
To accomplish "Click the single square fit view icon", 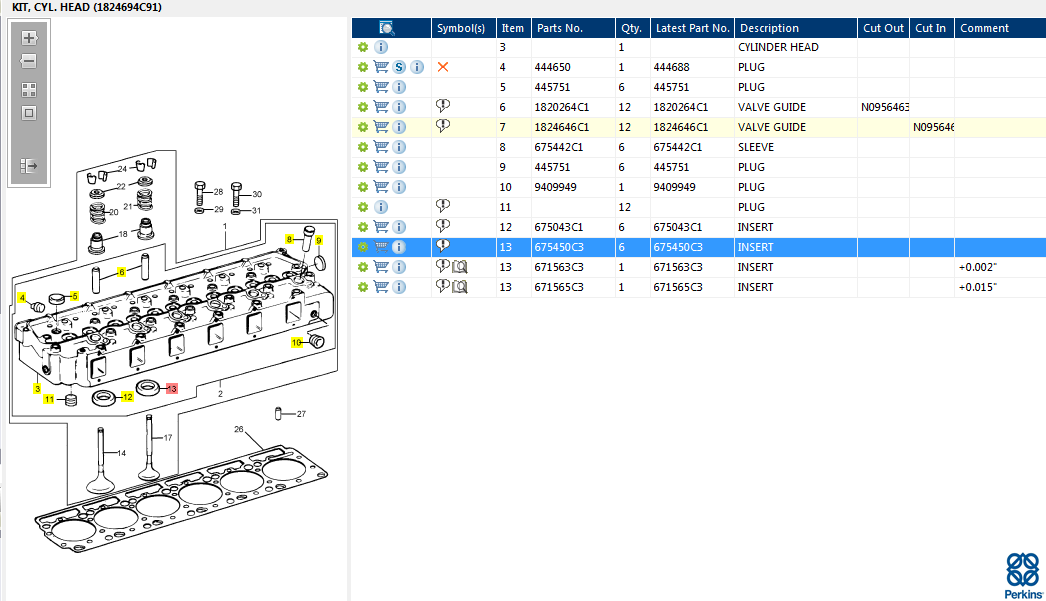I will click(x=29, y=113).
